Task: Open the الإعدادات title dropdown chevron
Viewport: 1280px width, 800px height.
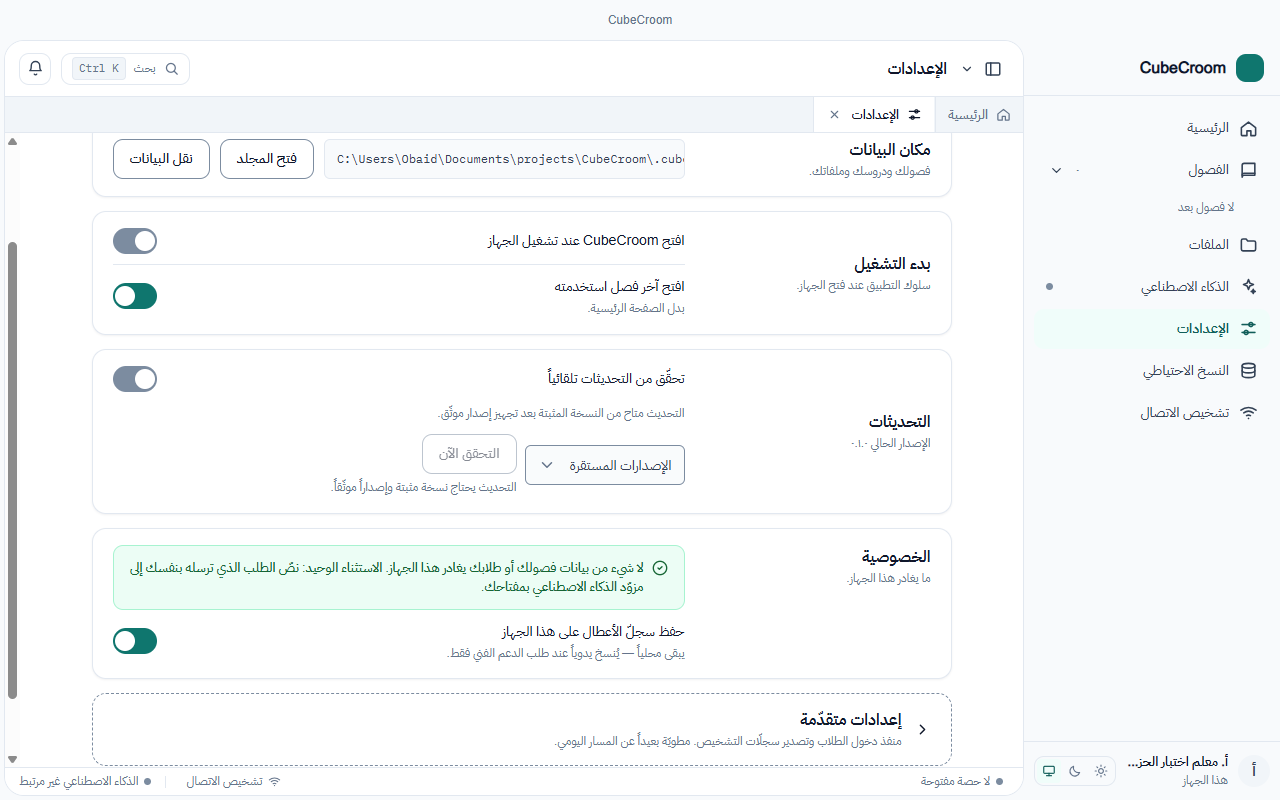Action: click(x=966, y=69)
